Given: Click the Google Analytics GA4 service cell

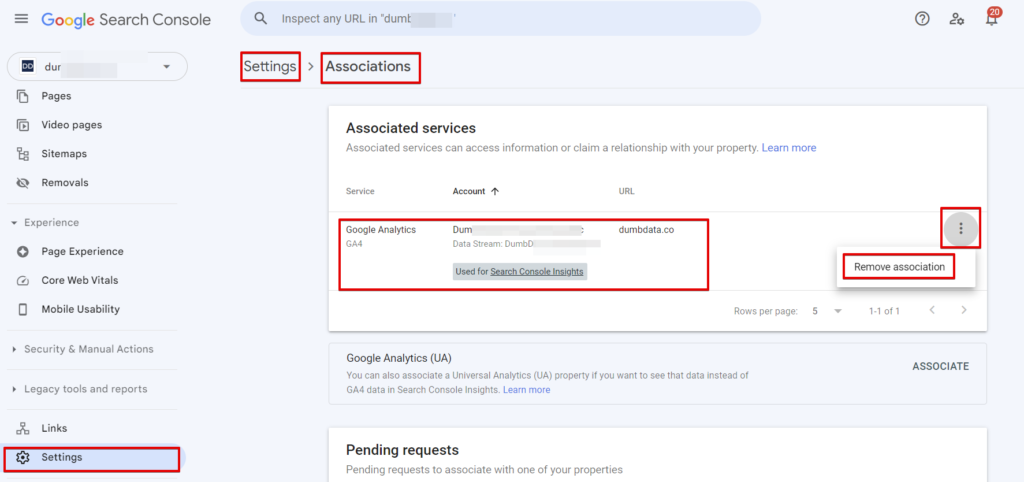Looking at the screenshot, I should point(381,236).
